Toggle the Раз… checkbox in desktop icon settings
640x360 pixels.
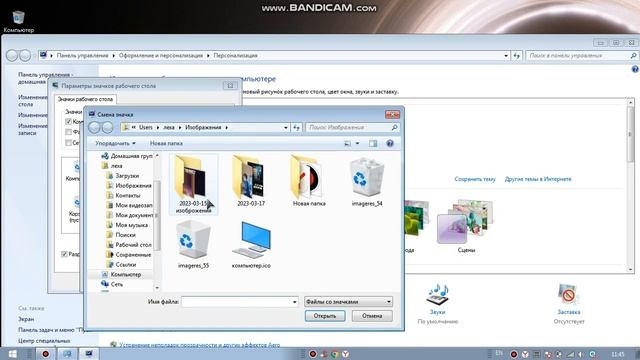pyautogui.click(x=64, y=254)
